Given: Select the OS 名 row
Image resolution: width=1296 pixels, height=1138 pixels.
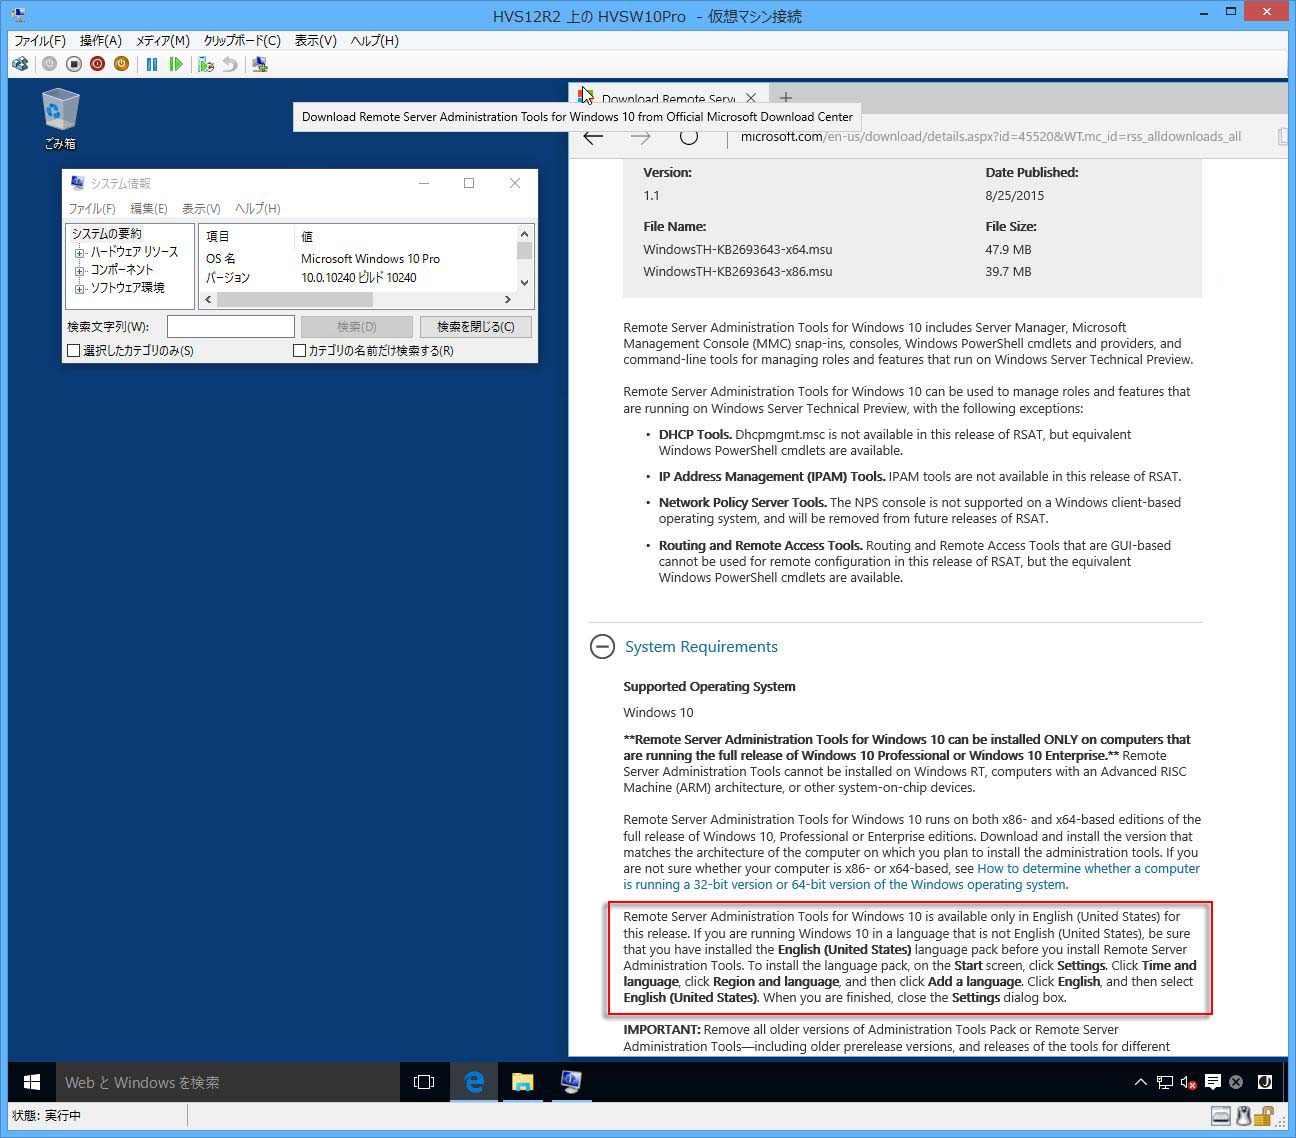Looking at the screenshot, I should click(359, 259).
